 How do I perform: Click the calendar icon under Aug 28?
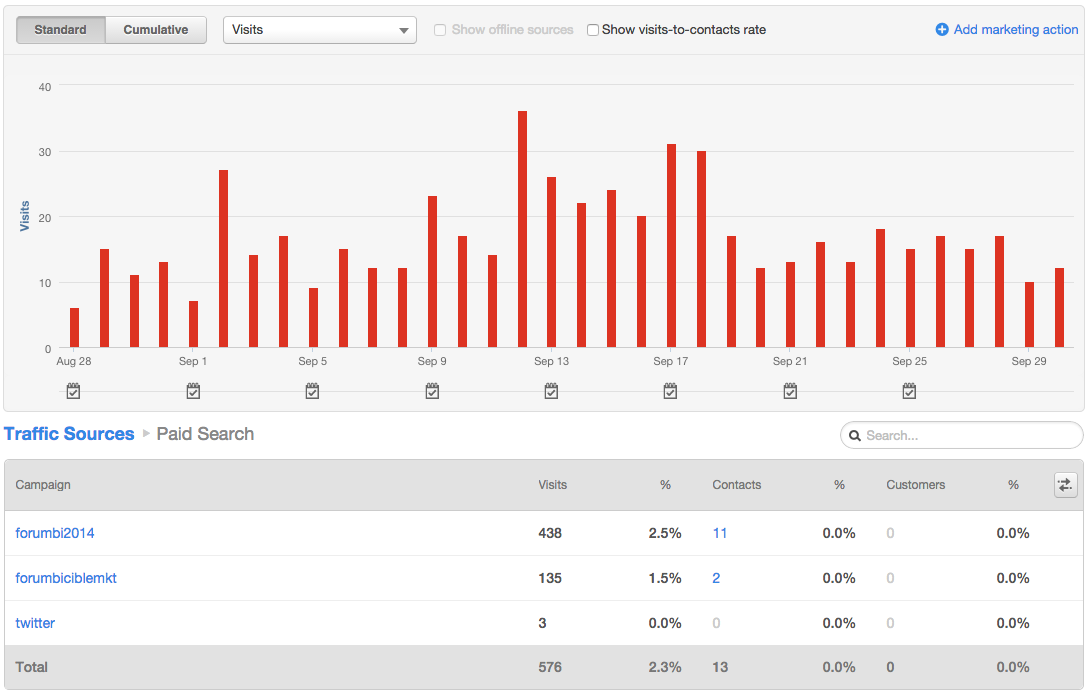pos(73,390)
